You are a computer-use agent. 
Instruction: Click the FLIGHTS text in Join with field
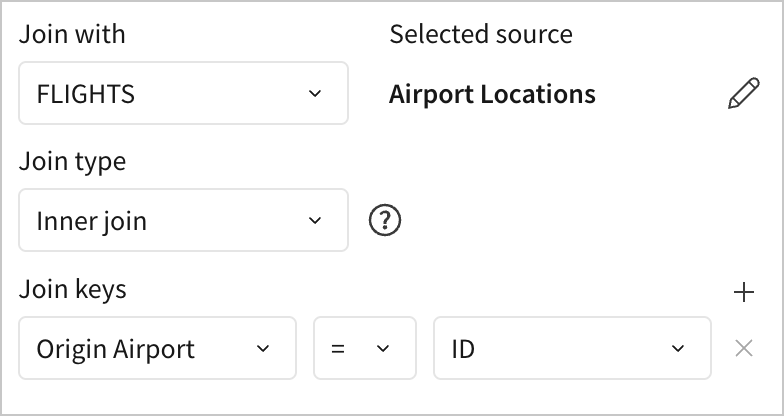pyautogui.click(x=85, y=95)
